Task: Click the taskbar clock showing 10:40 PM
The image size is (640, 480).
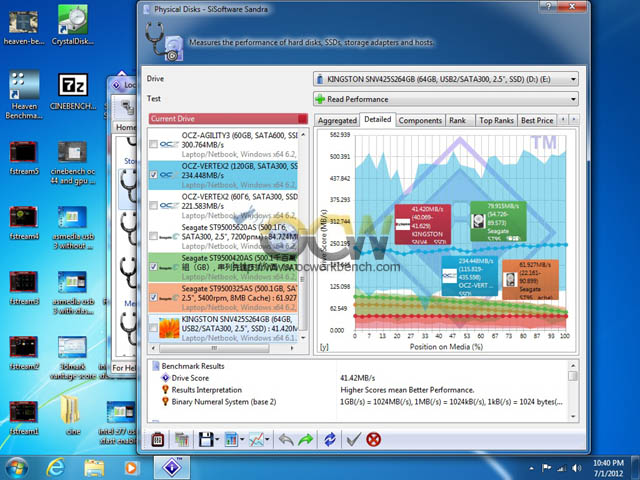Action: [608, 468]
